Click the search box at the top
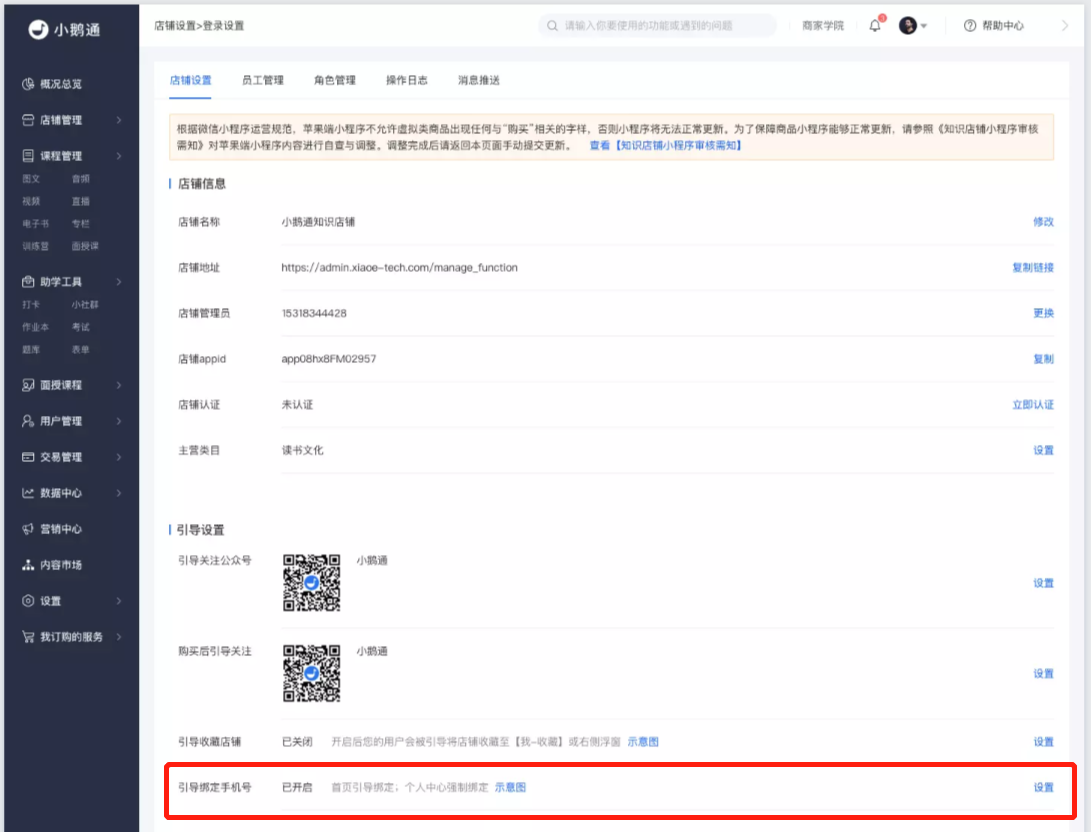Image resolution: width=1091 pixels, height=832 pixels. tap(657, 26)
